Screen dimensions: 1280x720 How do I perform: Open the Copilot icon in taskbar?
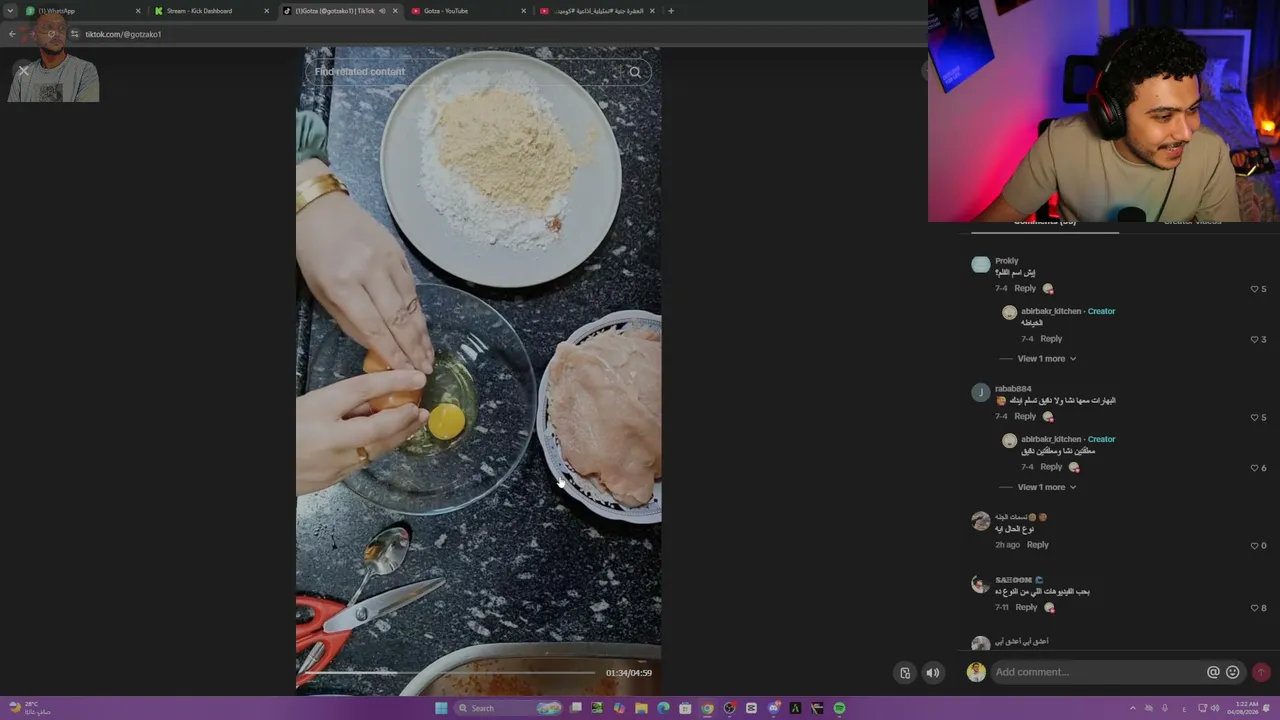(619, 708)
